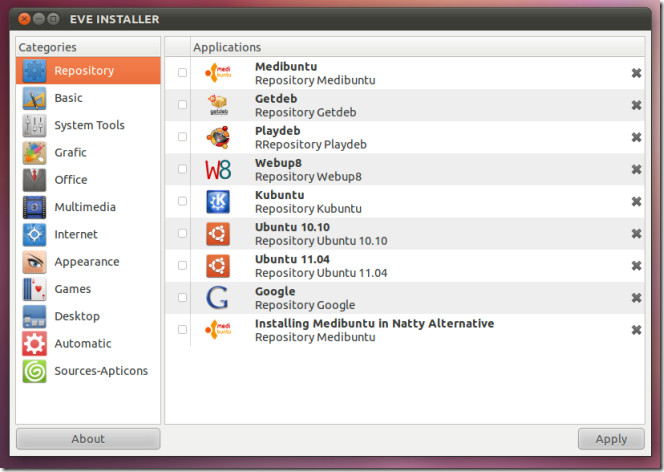Click the Multimedia film icon
The height and width of the screenshot is (472, 664).
coord(34,207)
